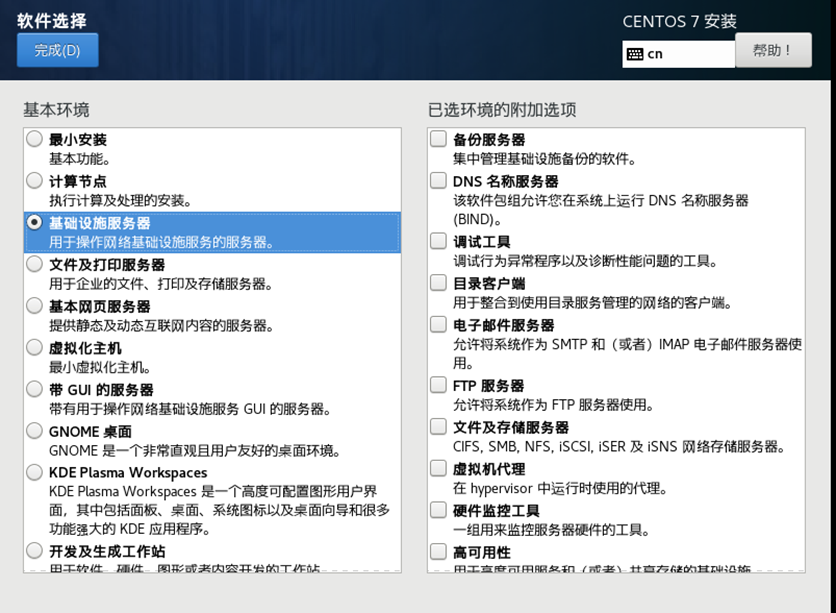Image resolution: width=836 pixels, height=613 pixels.
Task: Click the 基本环境 section heading
Action: click(x=57, y=110)
